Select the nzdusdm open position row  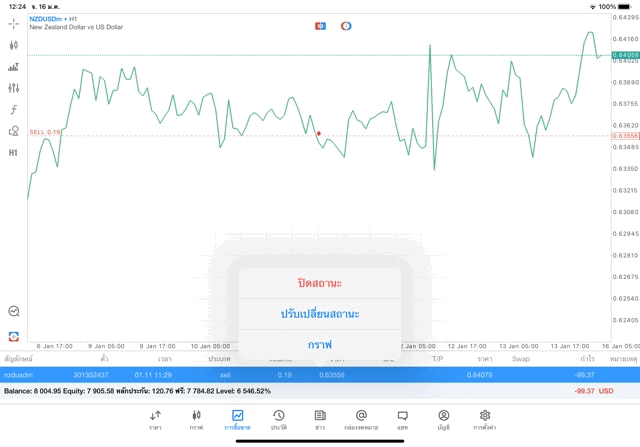point(320,375)
